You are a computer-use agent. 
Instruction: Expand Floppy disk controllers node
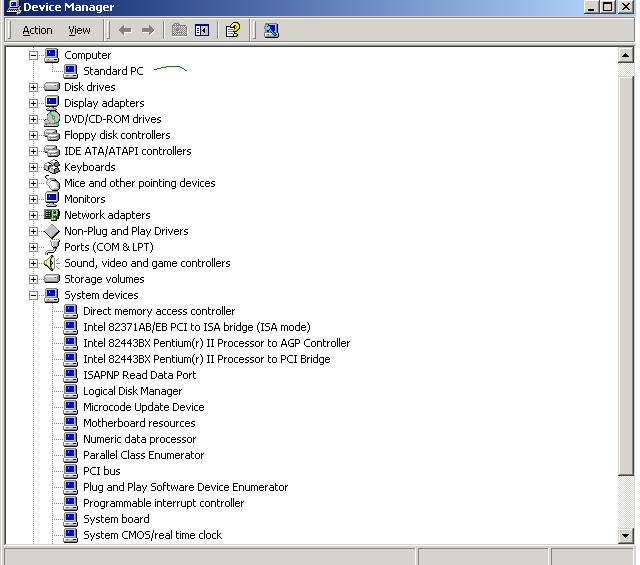pos(33,135)
